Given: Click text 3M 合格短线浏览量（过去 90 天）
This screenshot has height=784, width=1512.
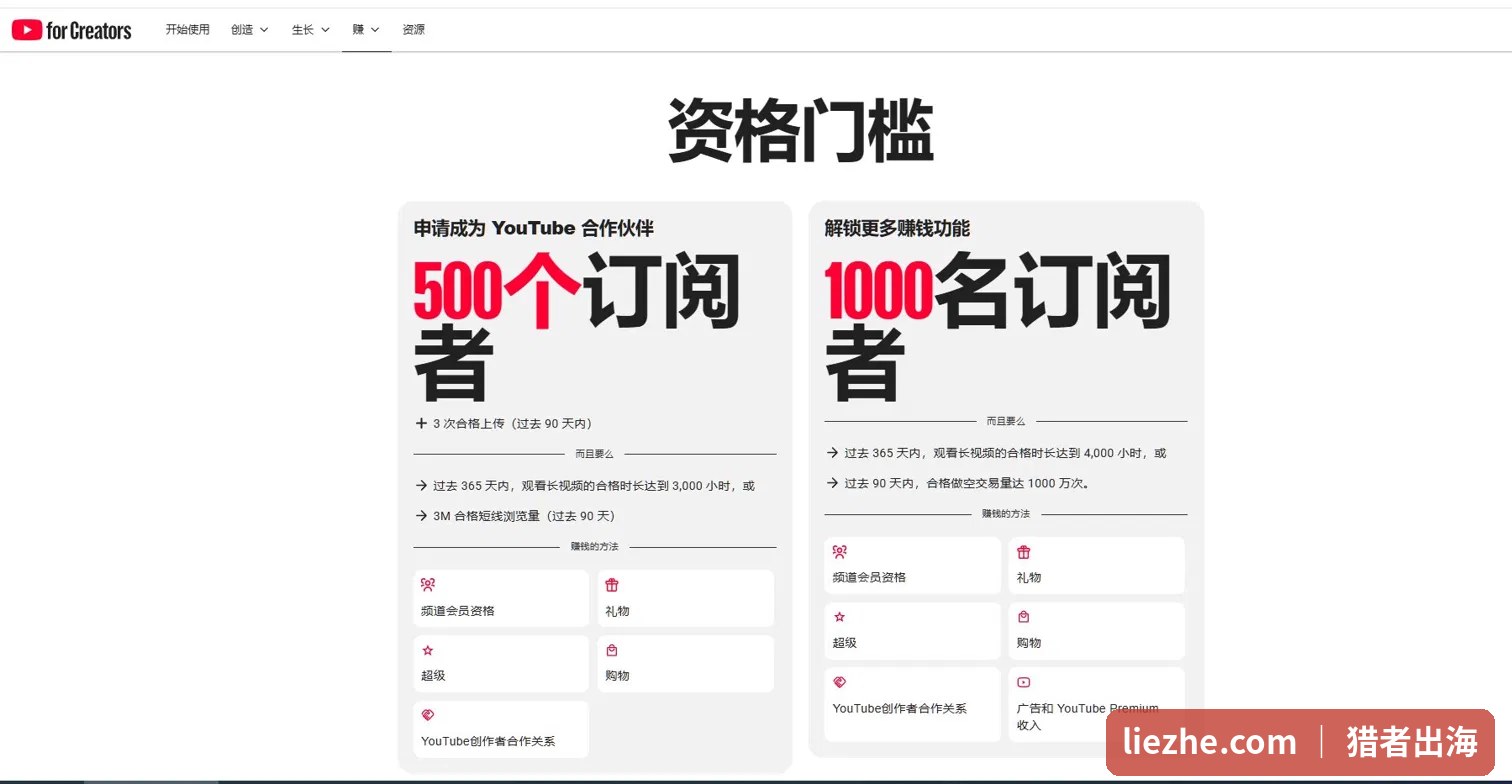Looking at the screenshot, I should pos(524,516).
